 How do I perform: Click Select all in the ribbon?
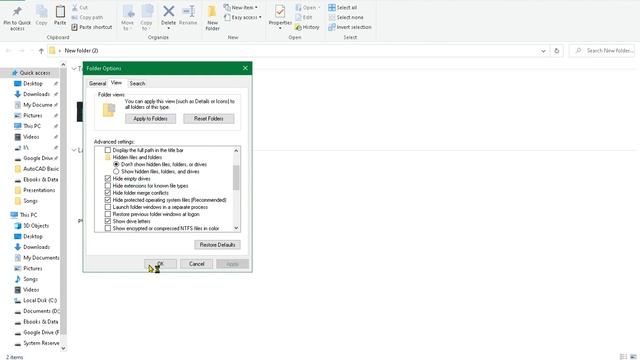342,7
